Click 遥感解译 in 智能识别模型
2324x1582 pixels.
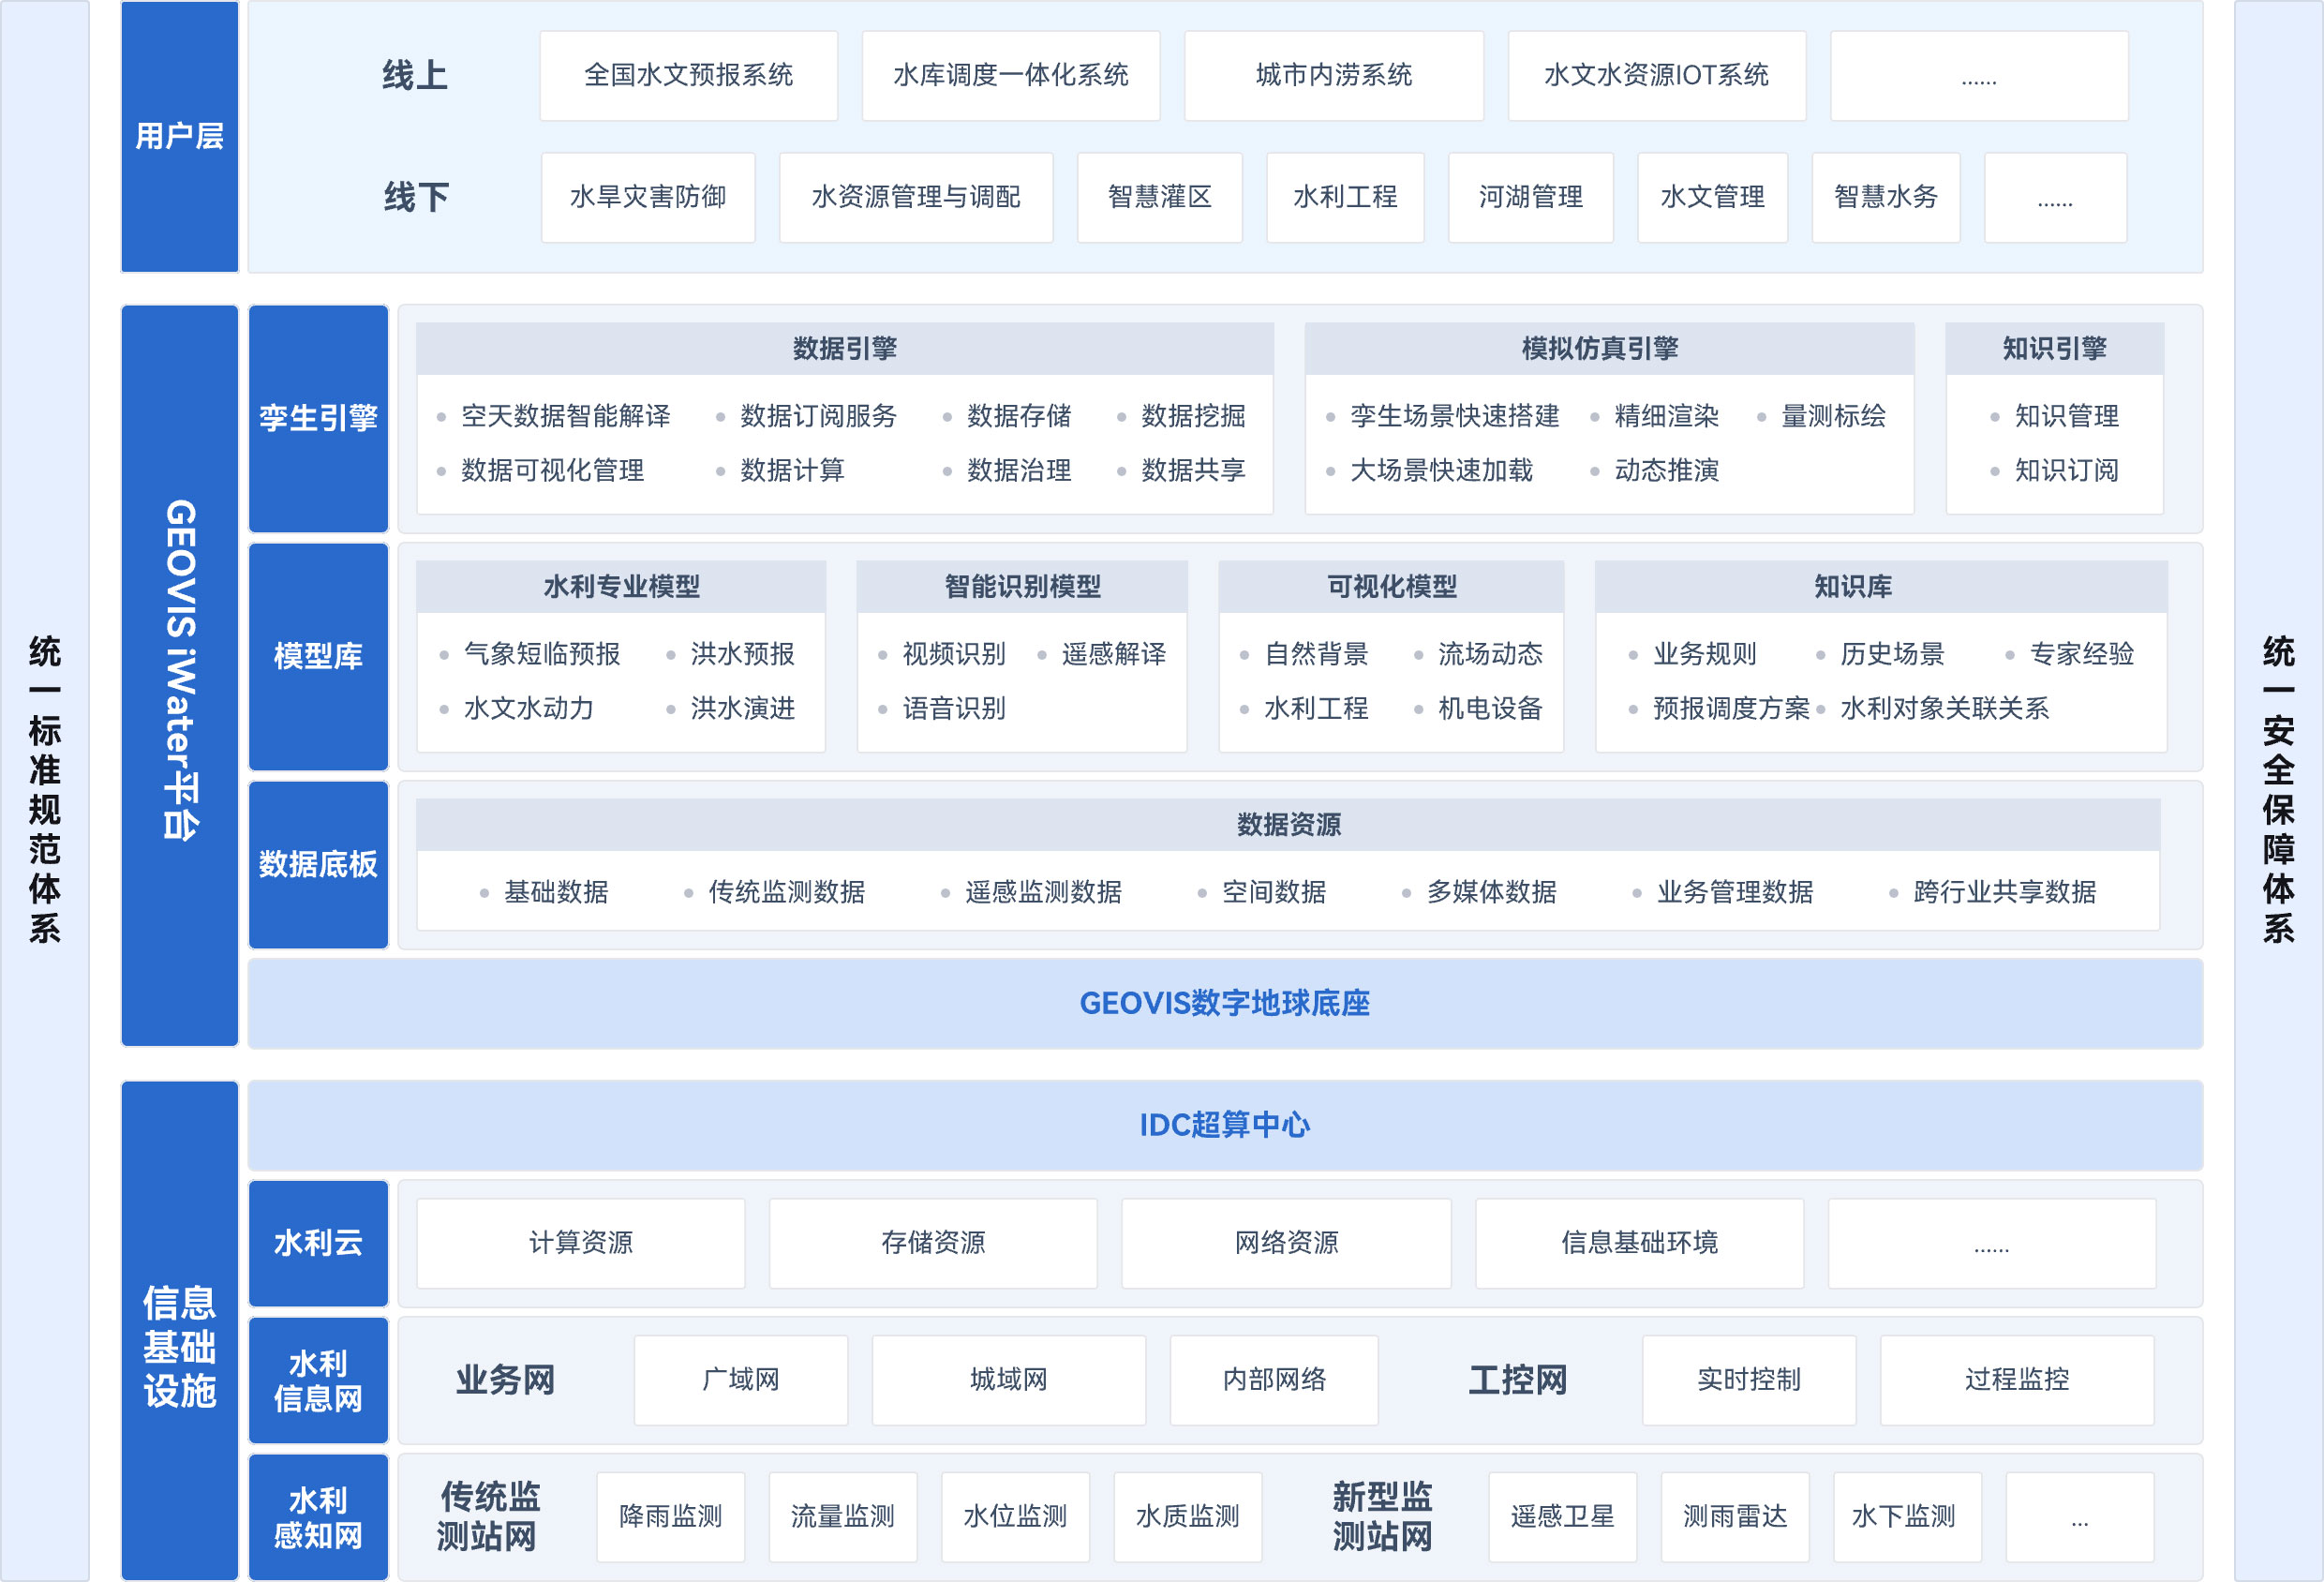tap(1114, 655)
